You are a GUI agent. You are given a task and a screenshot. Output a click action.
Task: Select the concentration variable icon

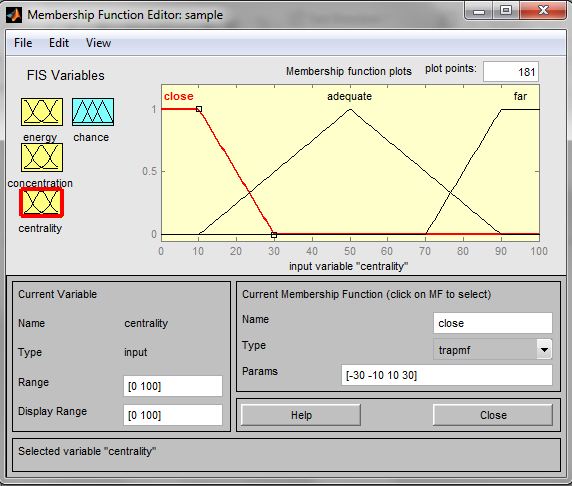(x=42, y=157)
